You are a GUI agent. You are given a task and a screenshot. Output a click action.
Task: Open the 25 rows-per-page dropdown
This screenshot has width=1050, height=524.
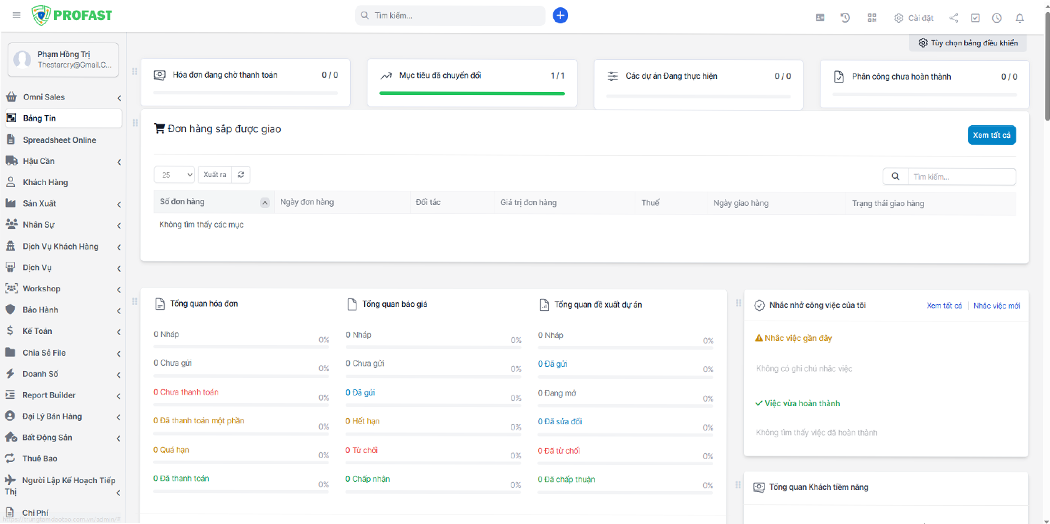[174, 175]
